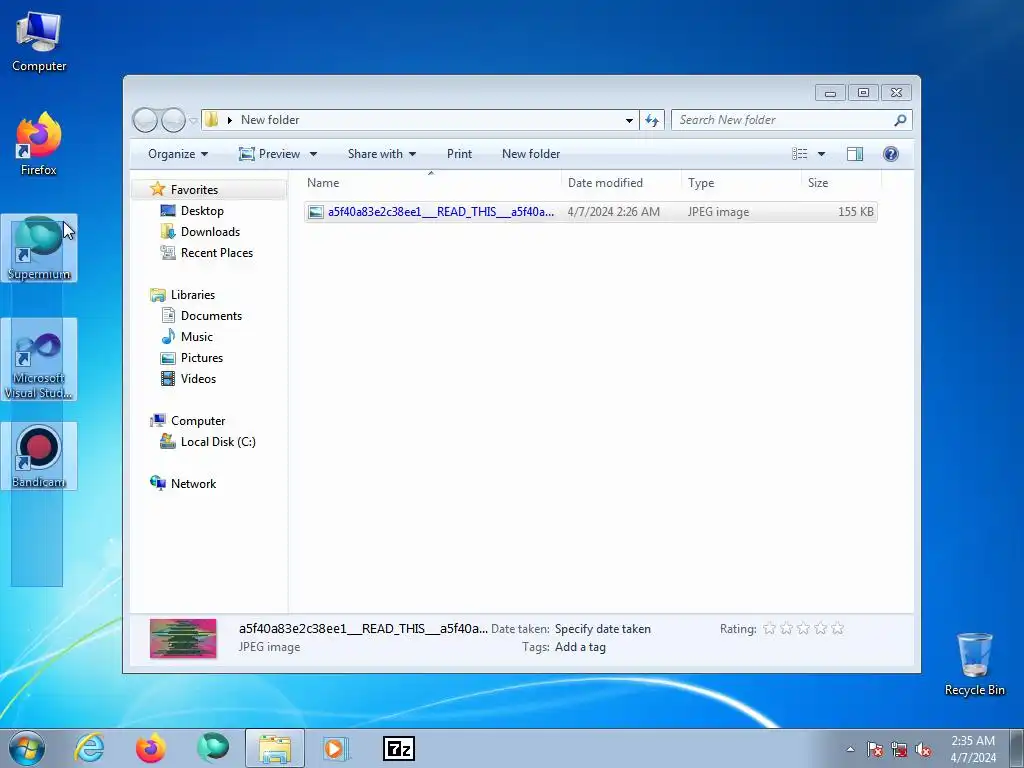The image size is (1024, 768).
Task: Open the Pictures library
Action: (201, 358)
